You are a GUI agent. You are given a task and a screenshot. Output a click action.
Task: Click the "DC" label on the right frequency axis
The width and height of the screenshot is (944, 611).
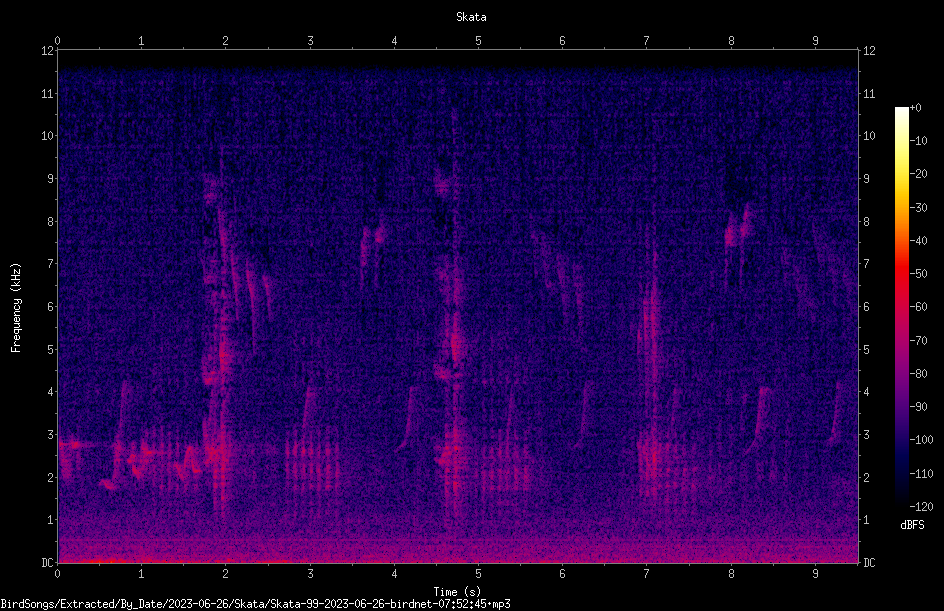[x=869, y=563]
